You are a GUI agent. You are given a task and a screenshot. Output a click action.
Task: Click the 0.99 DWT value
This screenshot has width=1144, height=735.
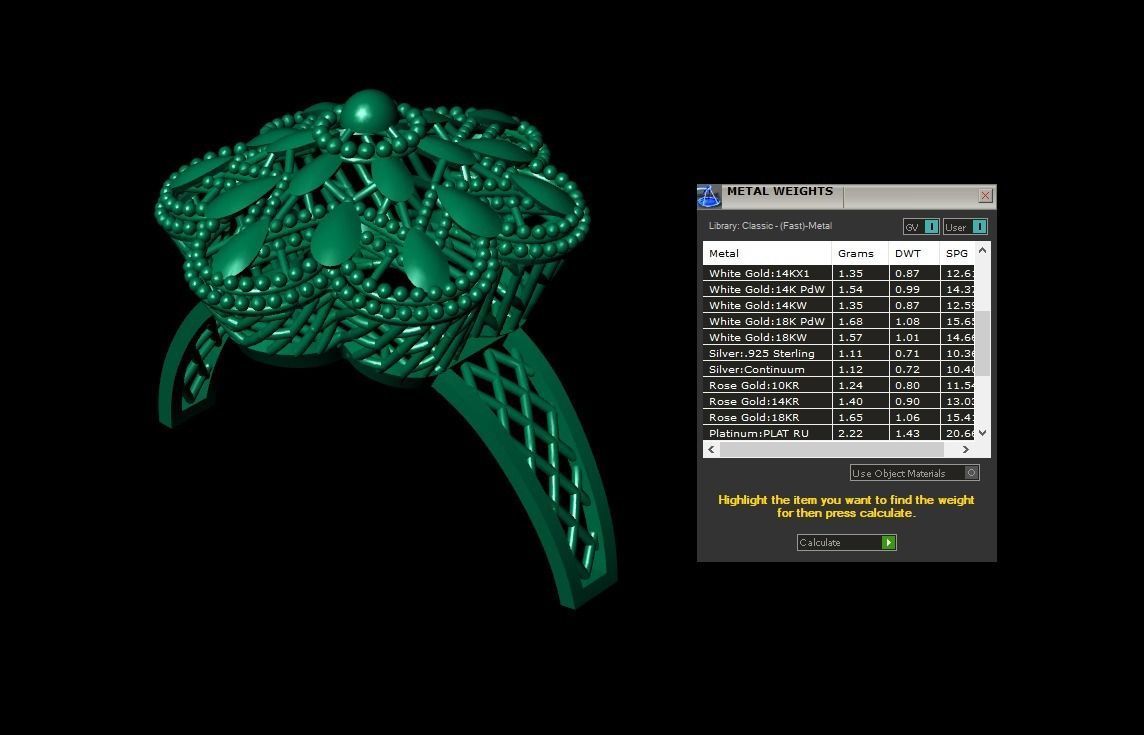point(908,289)
